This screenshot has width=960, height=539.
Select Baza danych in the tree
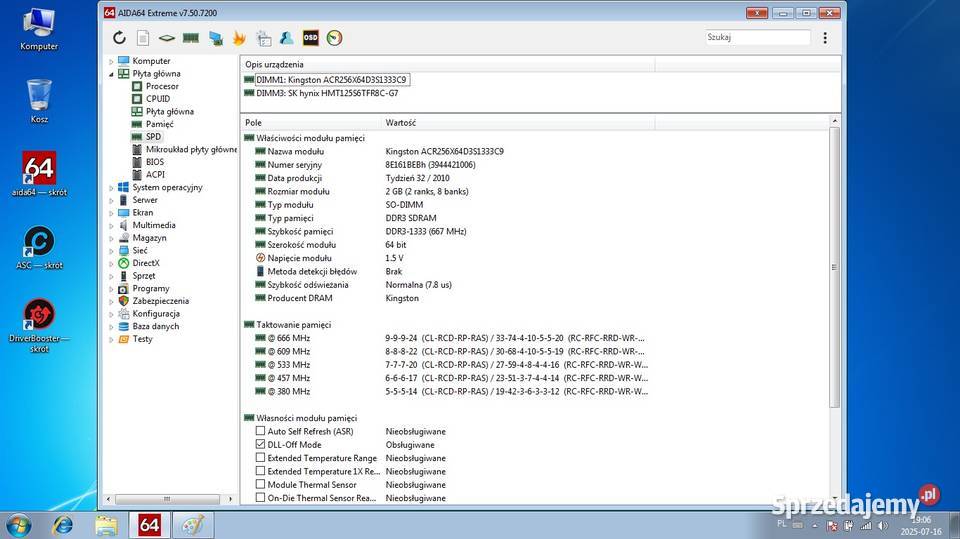[156, 326]
